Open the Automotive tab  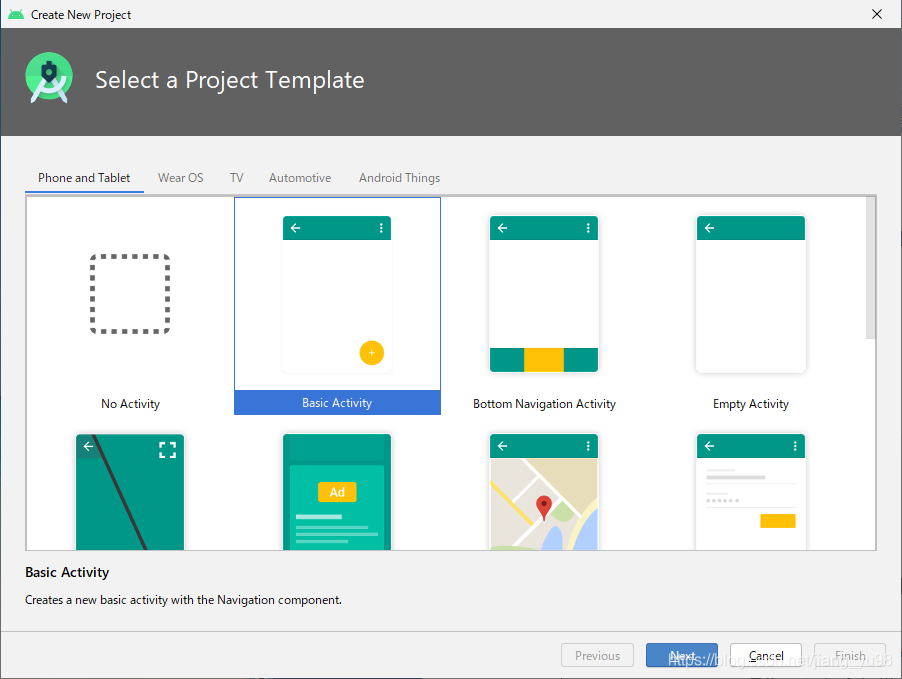click(300, 178)
